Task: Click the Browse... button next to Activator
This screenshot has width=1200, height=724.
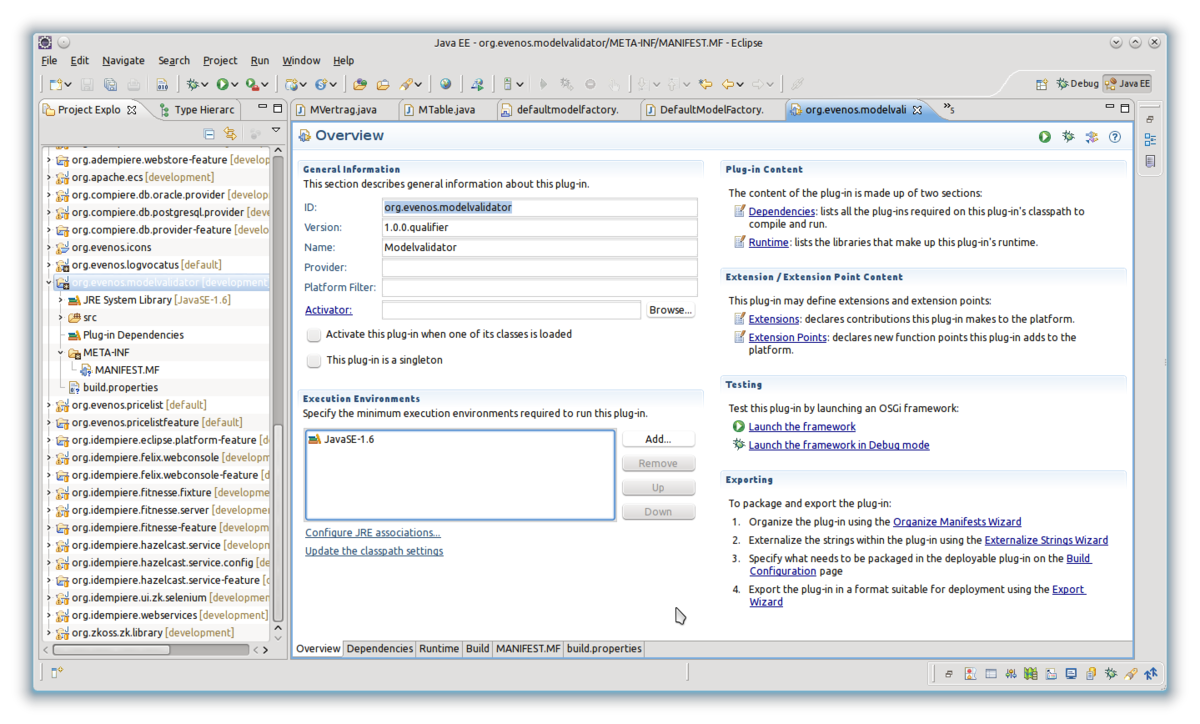Action: 670,310
